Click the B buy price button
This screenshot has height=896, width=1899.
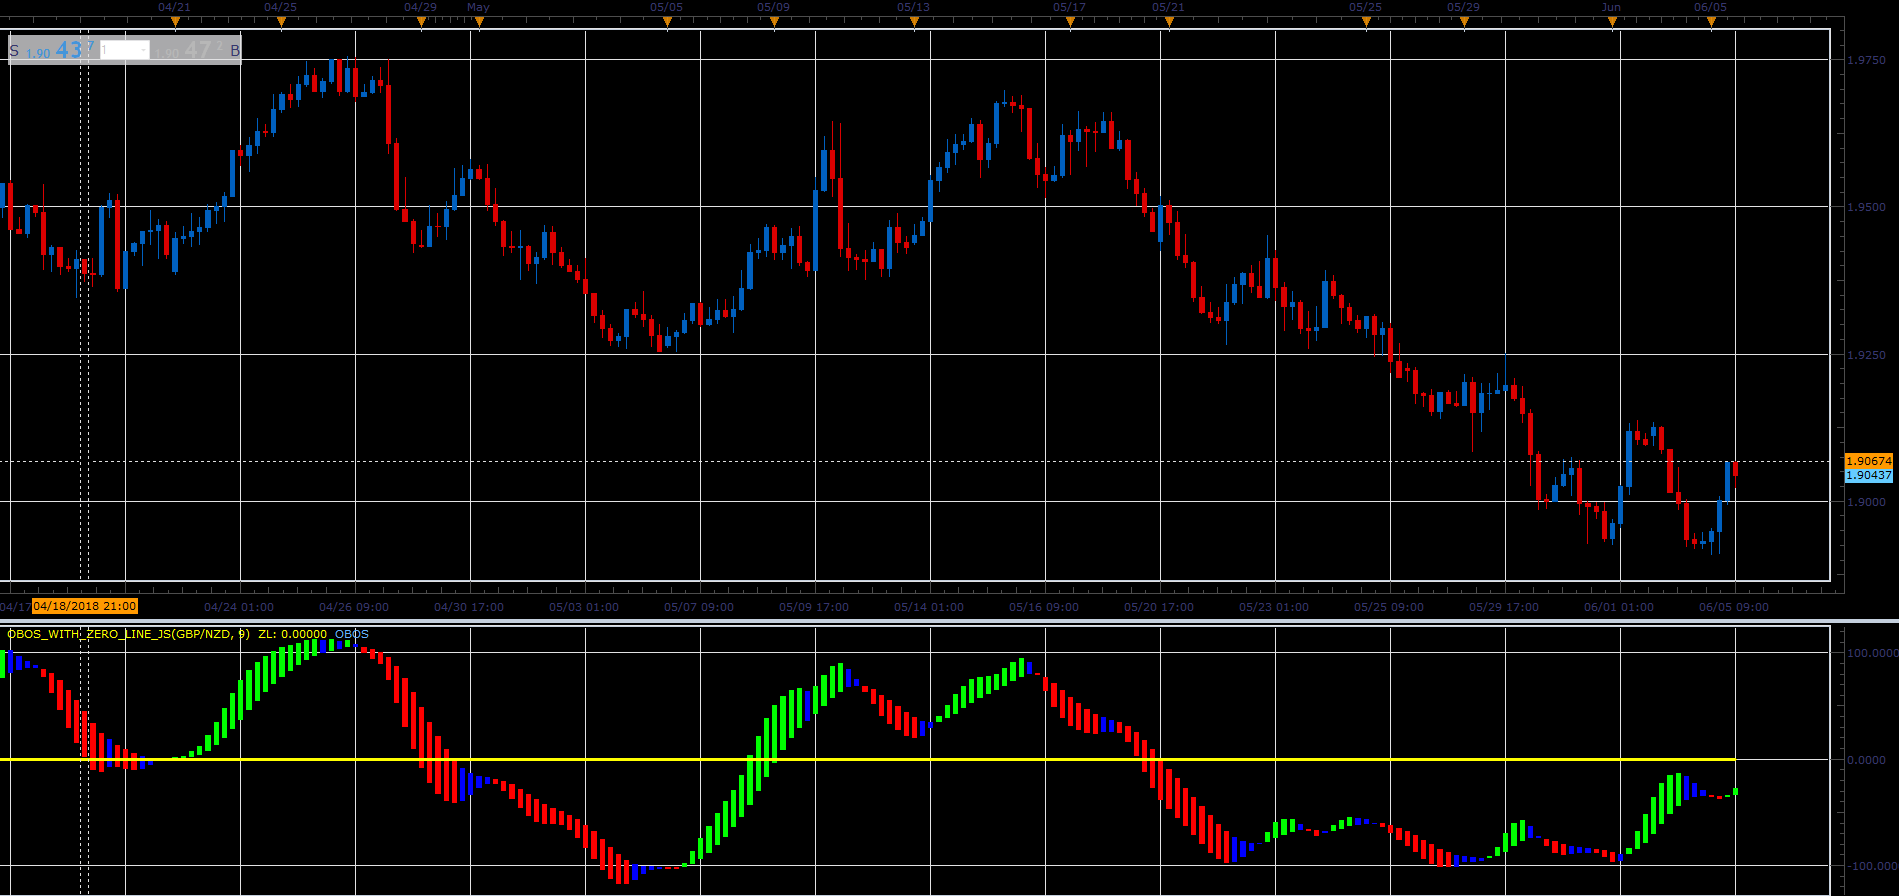[x=196, y=50]
